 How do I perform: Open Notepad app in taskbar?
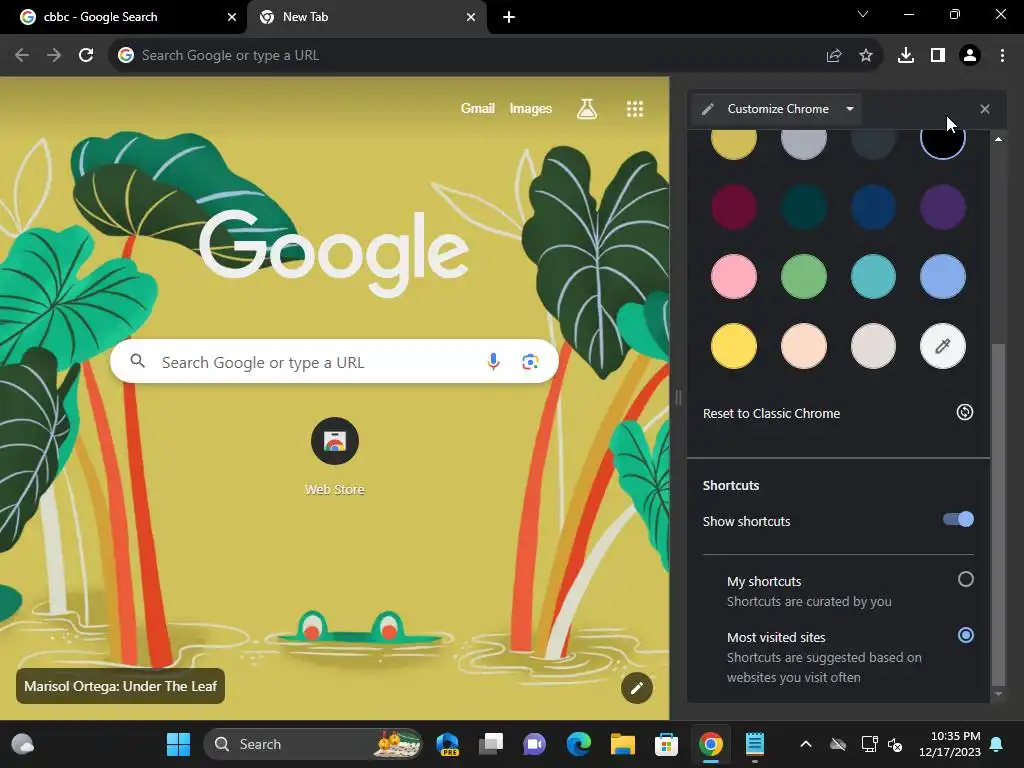(754, 744)
